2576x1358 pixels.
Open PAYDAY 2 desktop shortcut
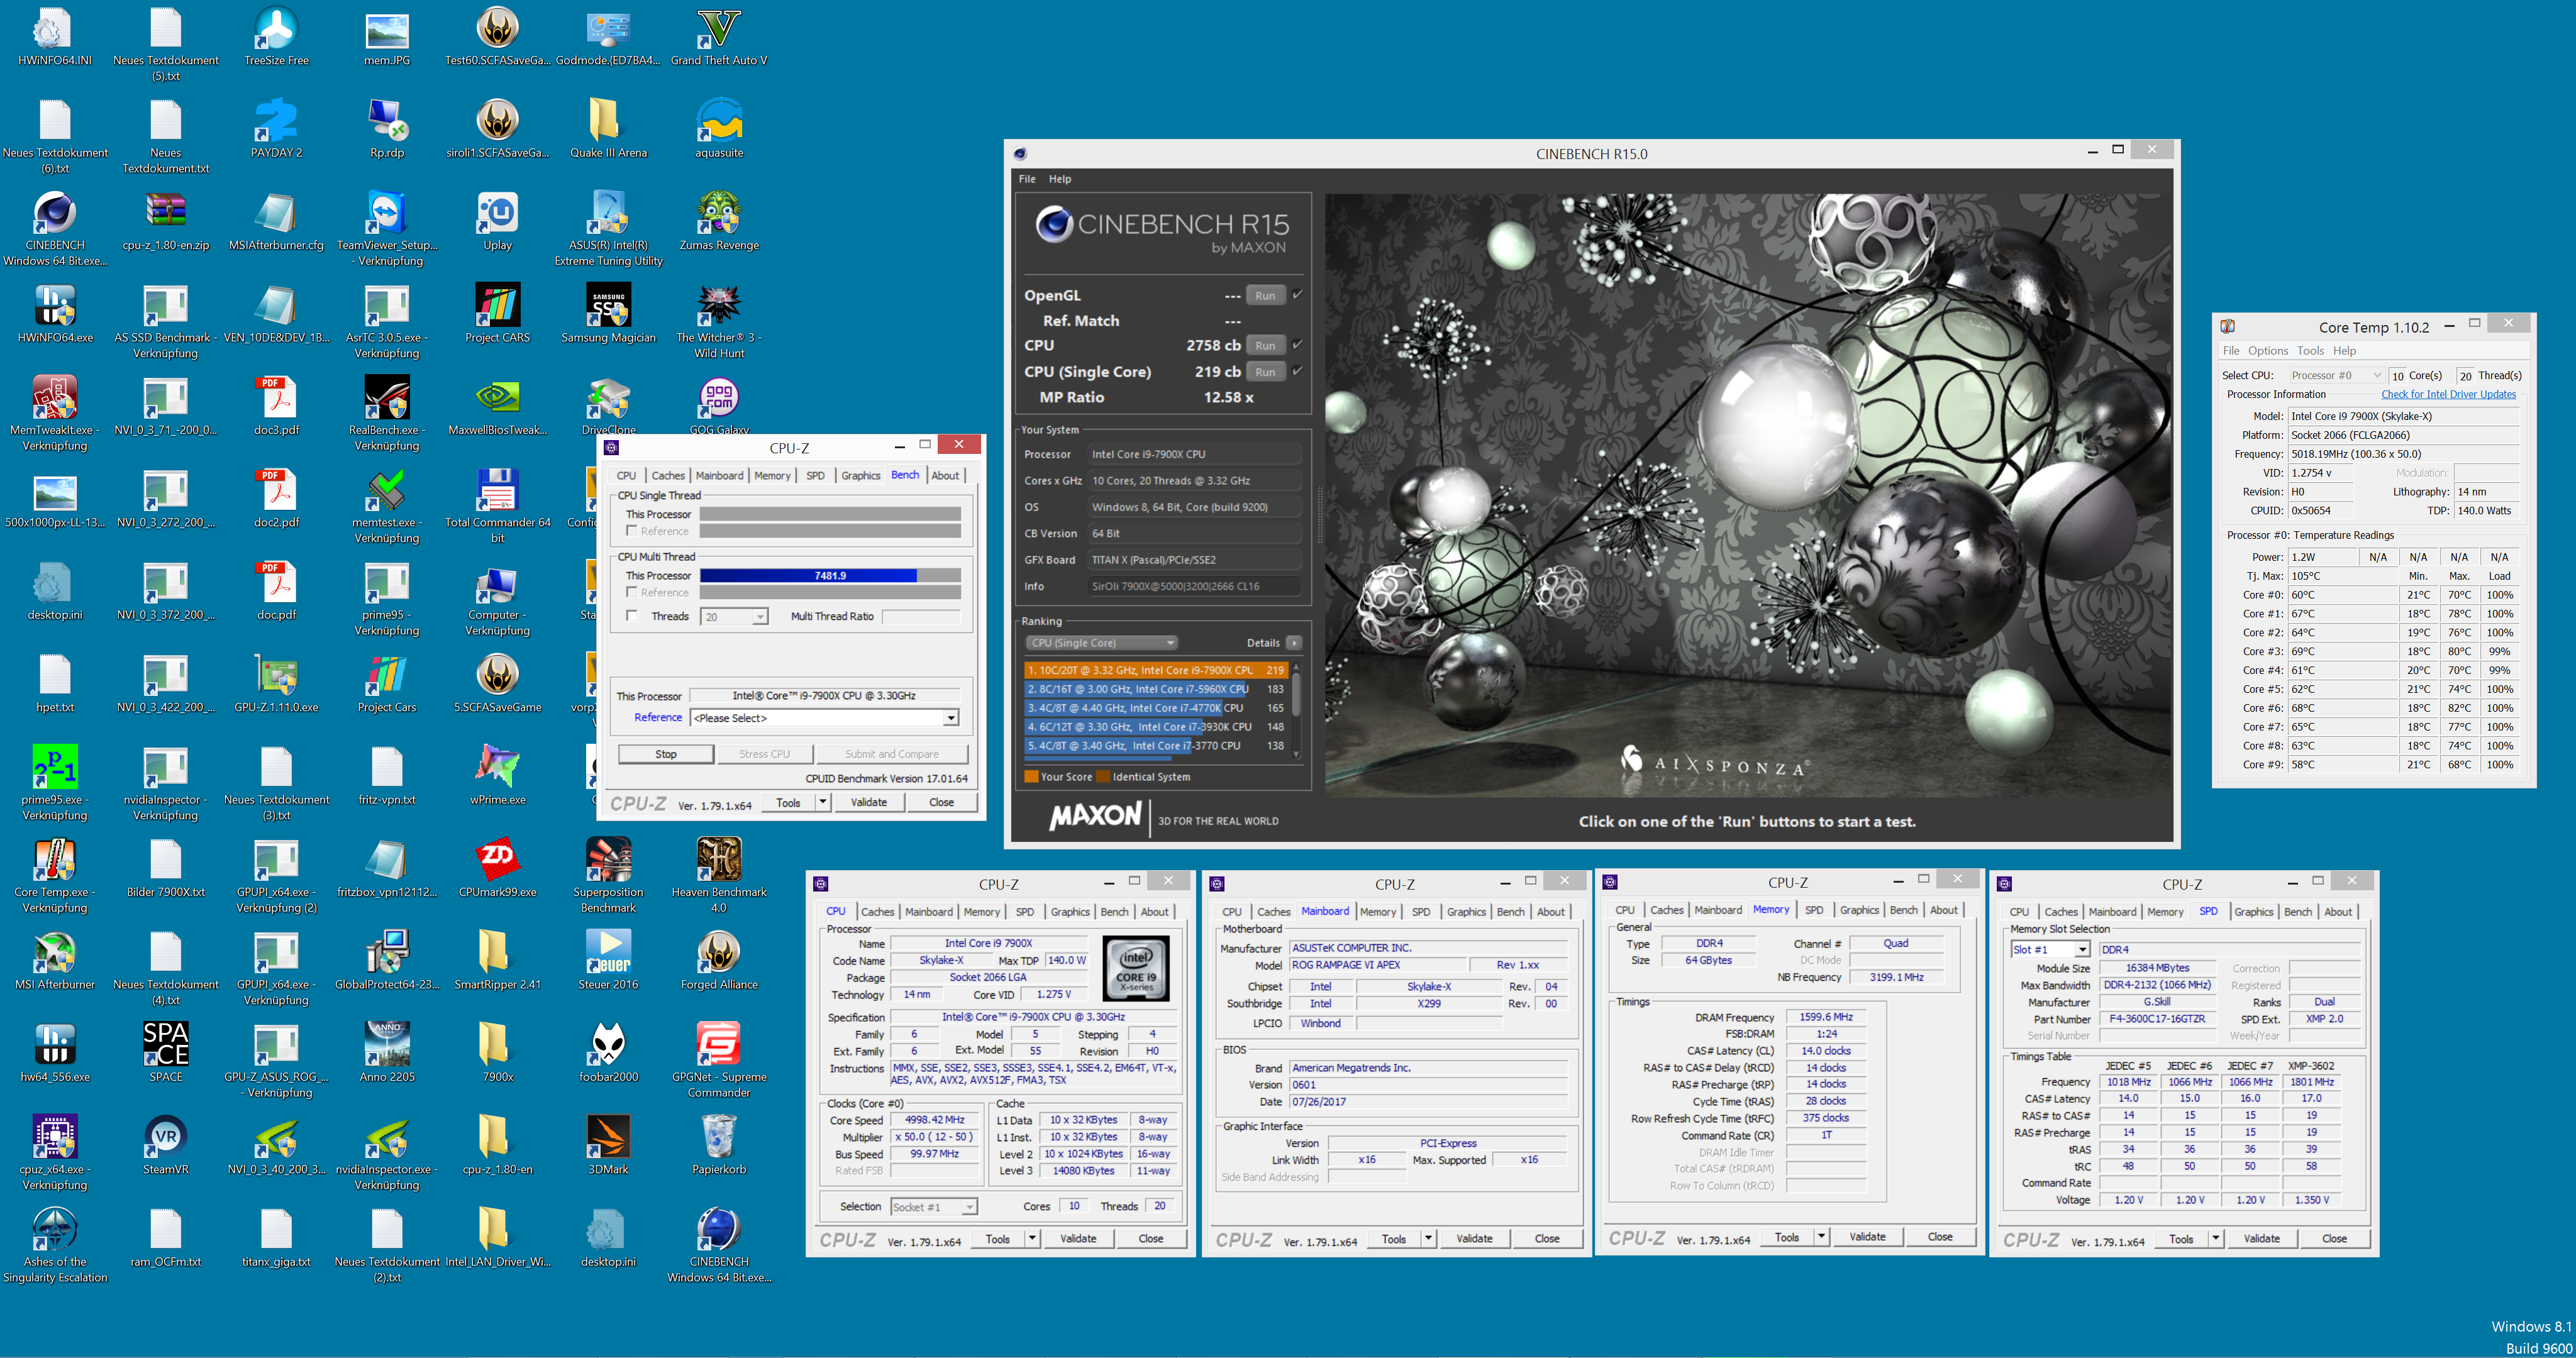click(276, 129)
